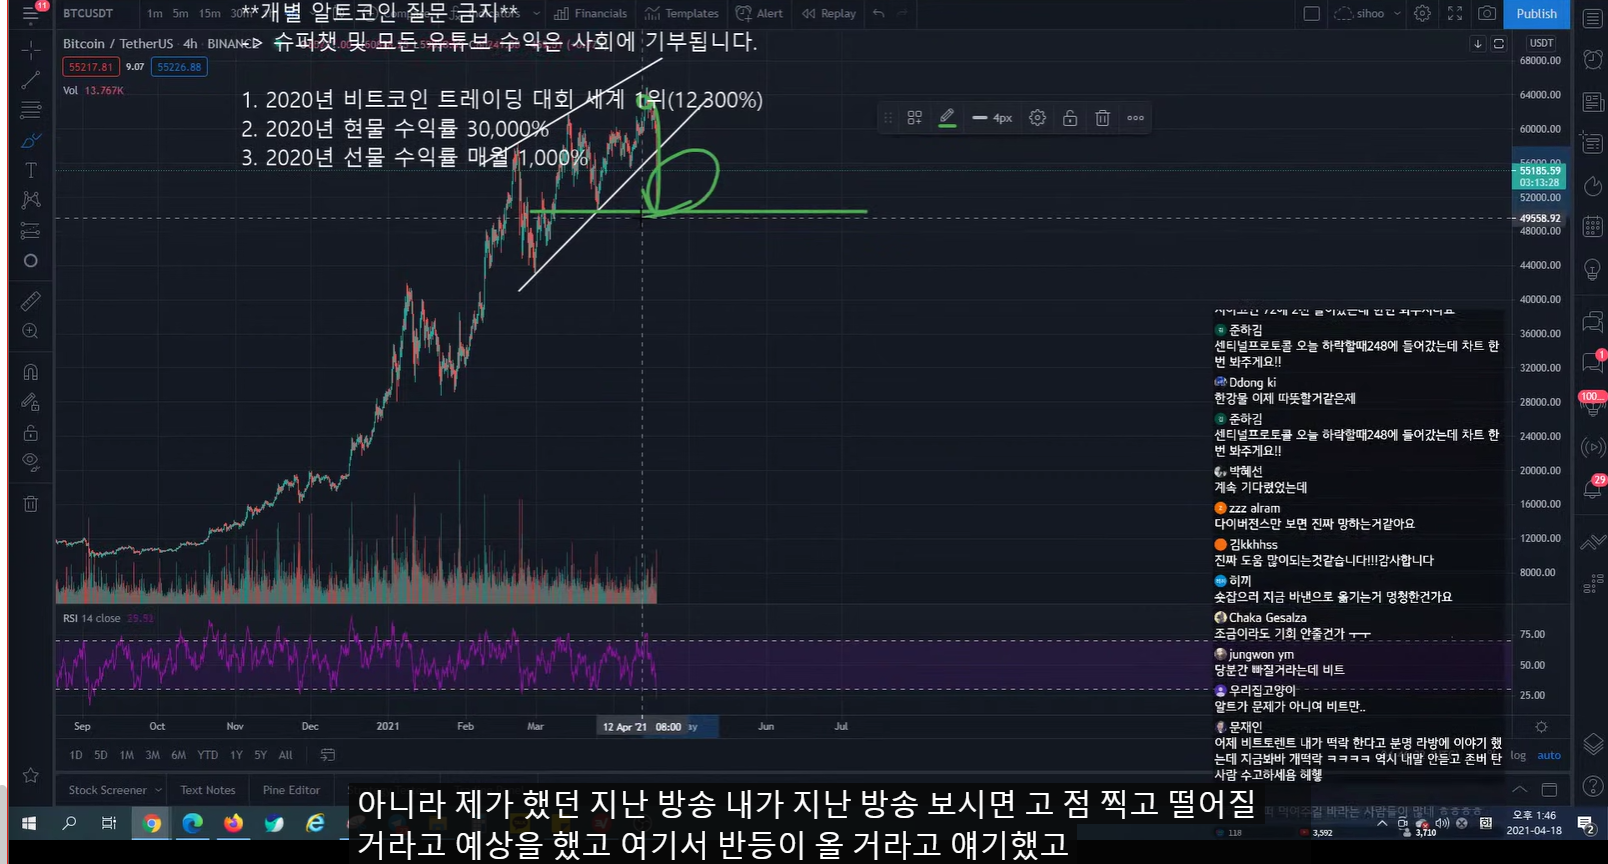The width and height of the screenshot is (1608, 864).
Task: Set date range to All
Action: tap(286, 755)
